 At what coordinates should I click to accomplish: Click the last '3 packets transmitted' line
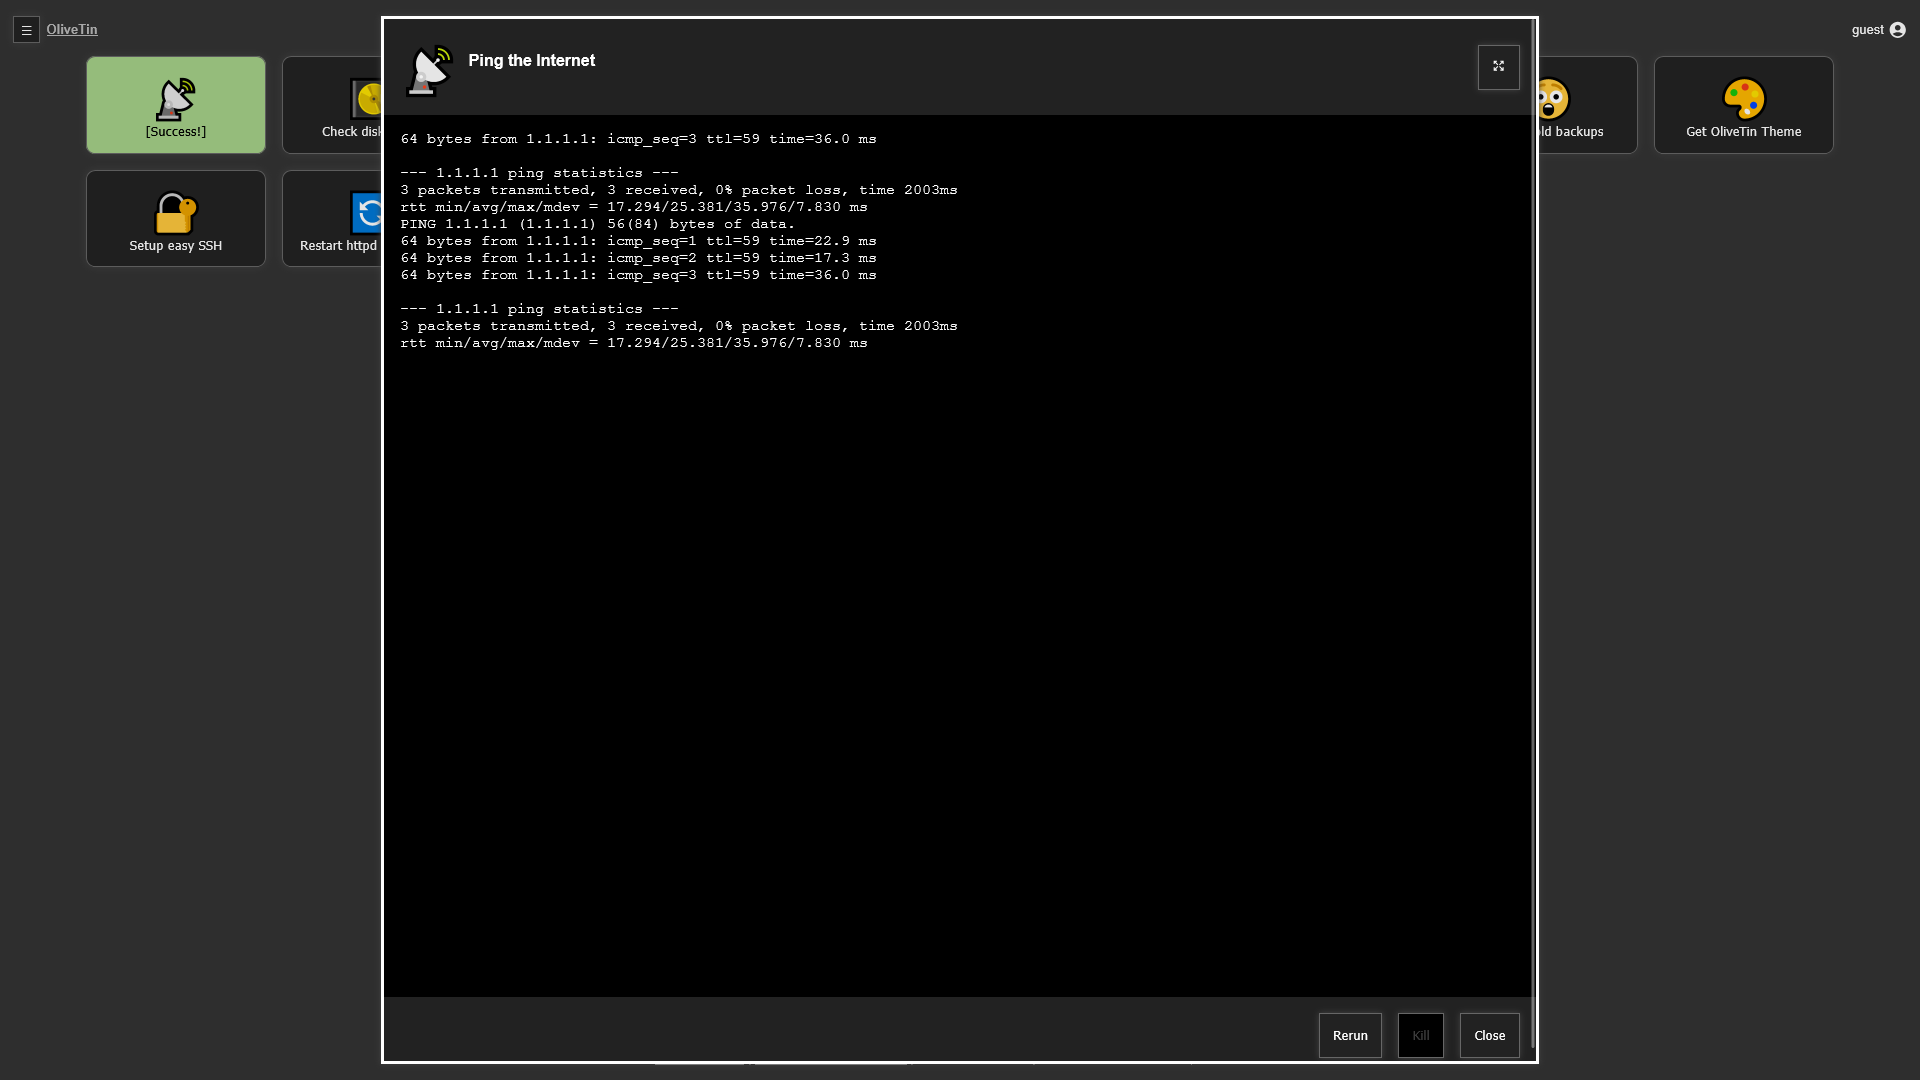pyautogui.click(x=679, y=326)
